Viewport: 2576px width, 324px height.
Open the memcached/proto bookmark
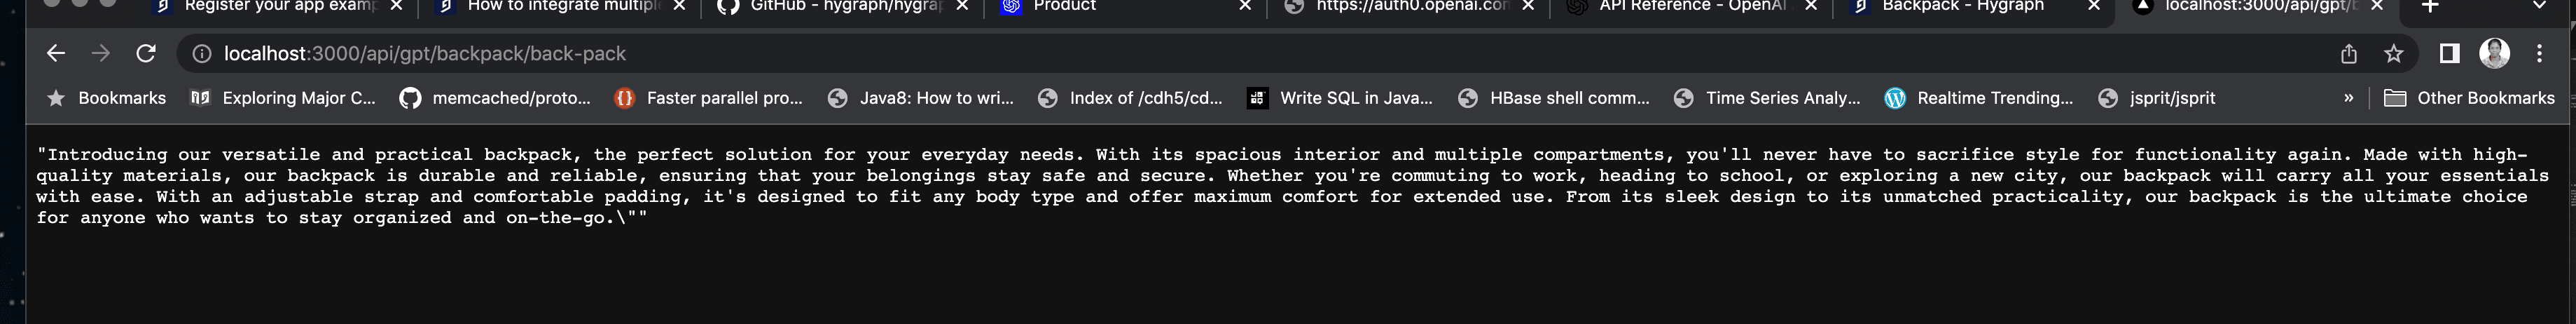[495, 98]
